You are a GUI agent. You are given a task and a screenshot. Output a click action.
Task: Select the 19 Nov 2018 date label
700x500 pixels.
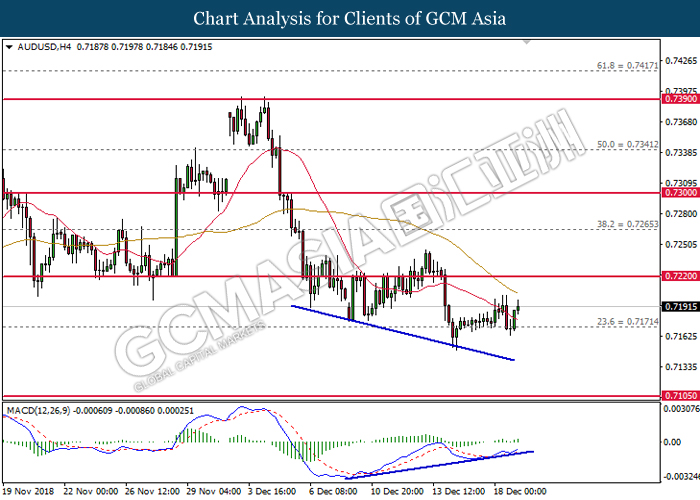(29, 492)
